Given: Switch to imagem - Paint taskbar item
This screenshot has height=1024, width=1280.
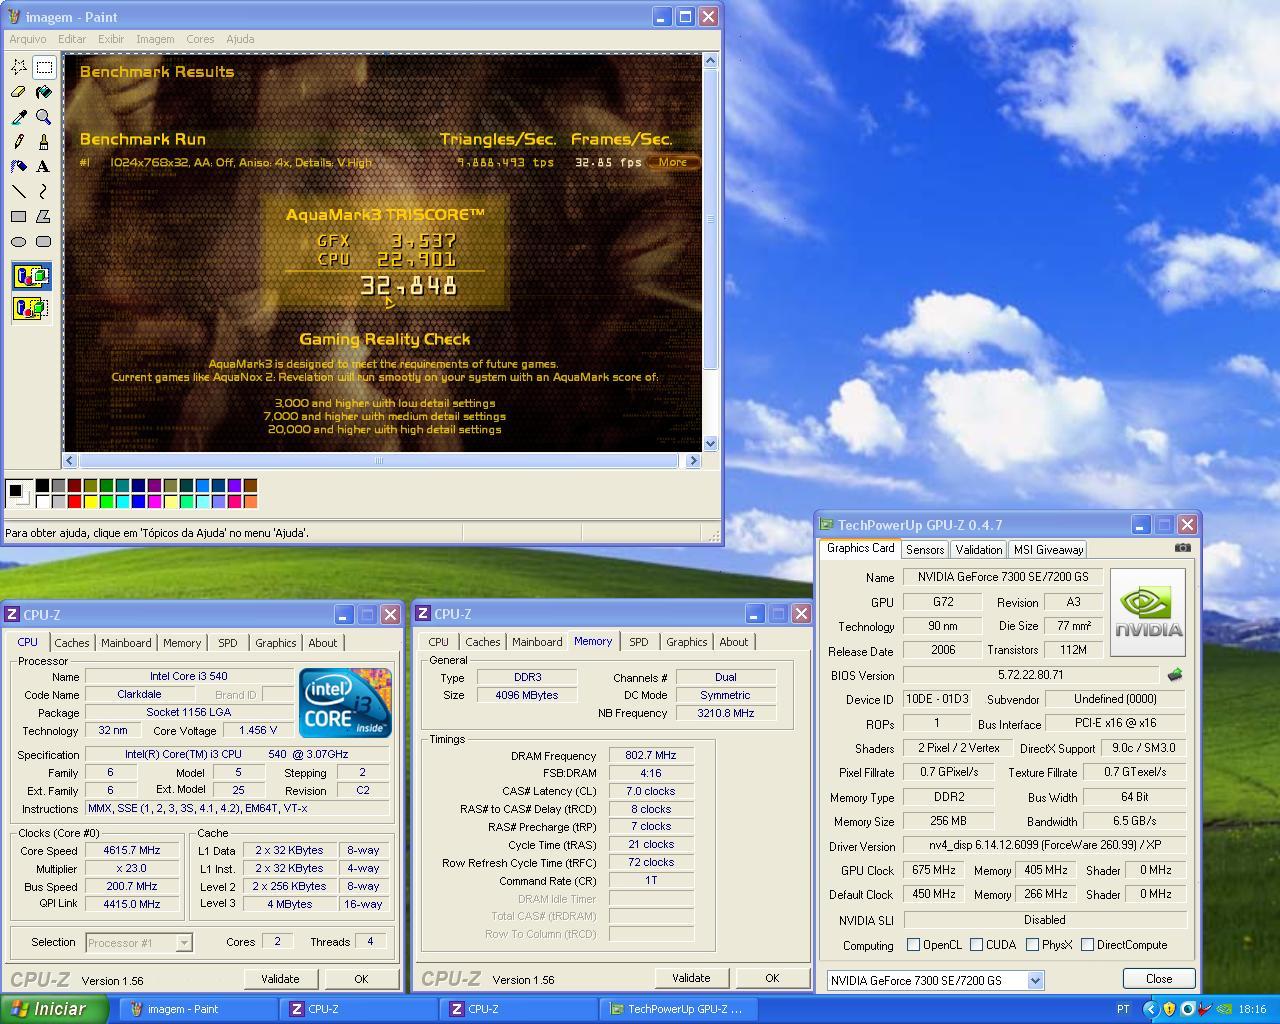Looking at the screenshot, I should (x=198, y=1009).
